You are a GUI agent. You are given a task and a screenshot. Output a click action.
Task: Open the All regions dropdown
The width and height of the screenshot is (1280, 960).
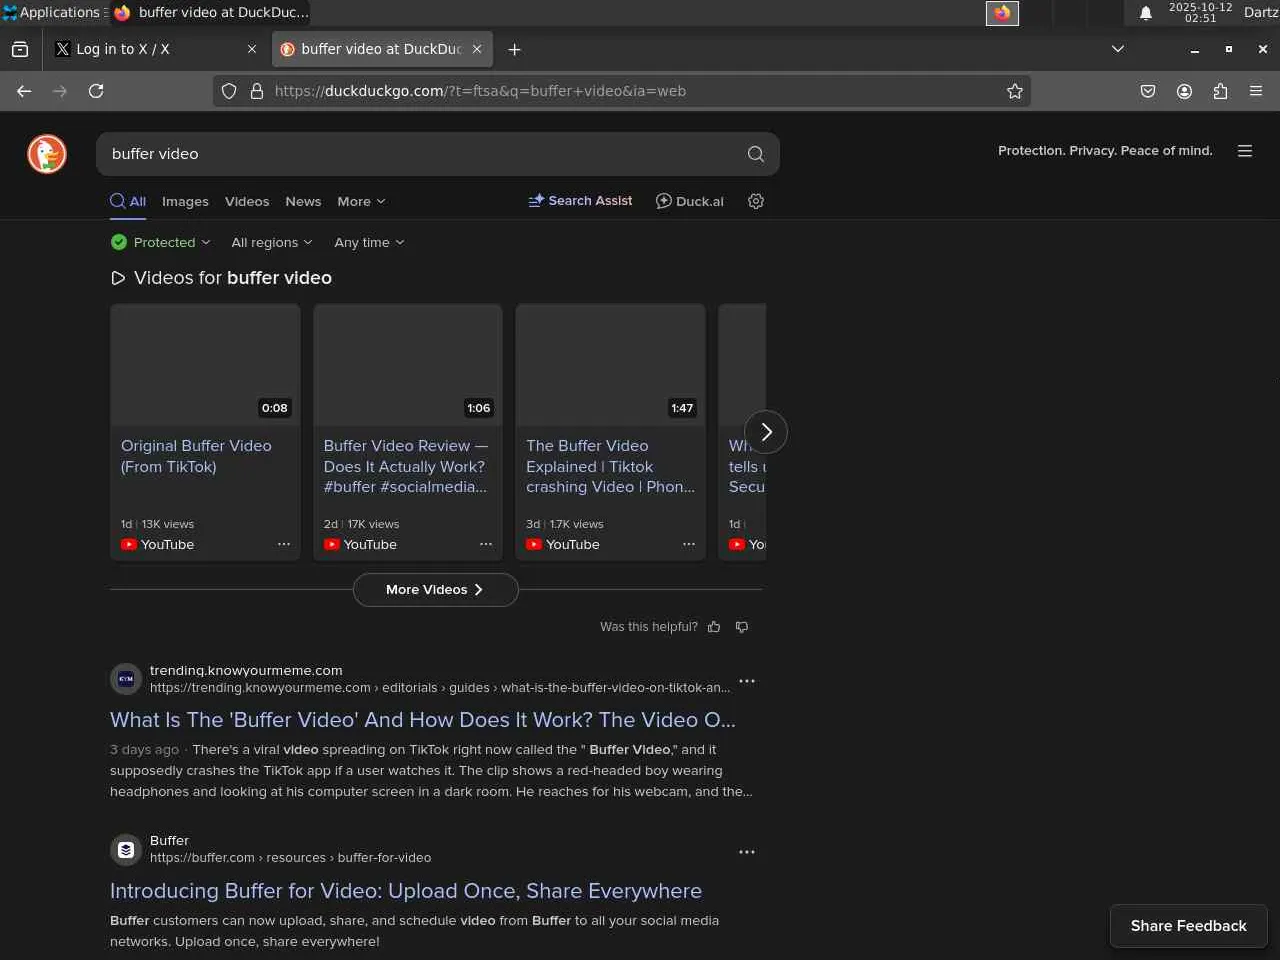click(x=272, y=242)
